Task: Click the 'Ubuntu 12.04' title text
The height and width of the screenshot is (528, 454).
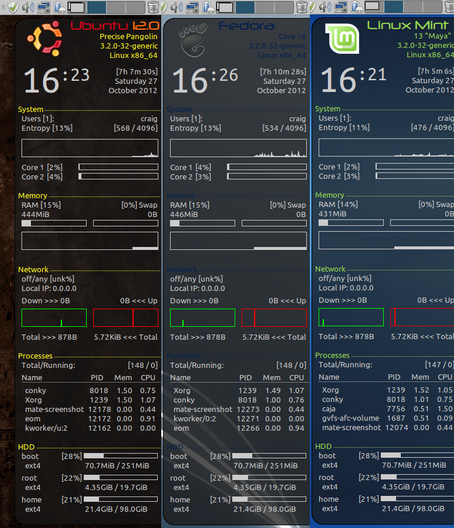Action: click(x=115, y=26)
